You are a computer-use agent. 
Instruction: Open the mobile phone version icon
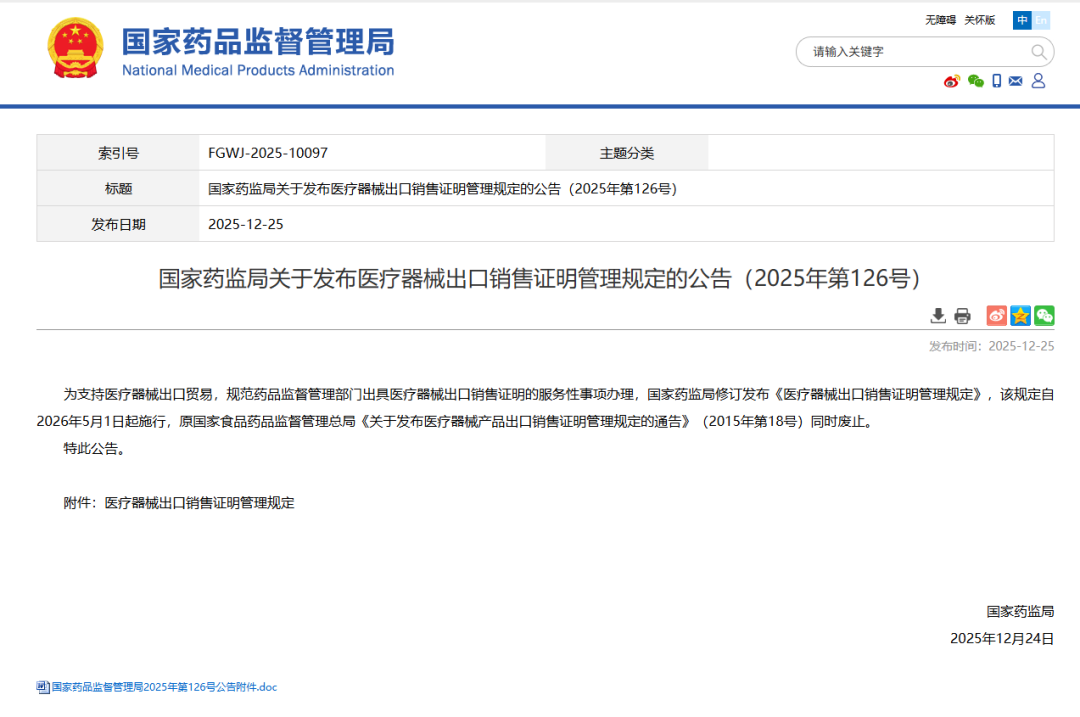click(x=997, y=81)
